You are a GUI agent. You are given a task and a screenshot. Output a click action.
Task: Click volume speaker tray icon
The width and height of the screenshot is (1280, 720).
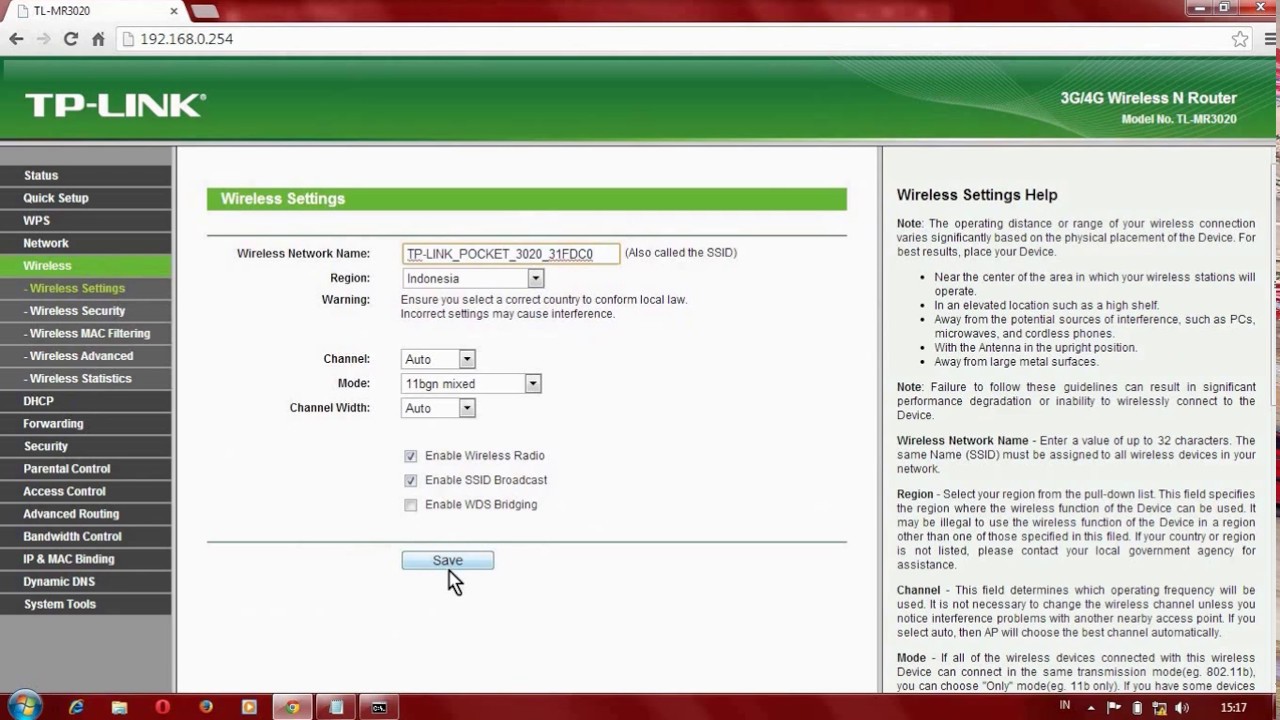[x=1182, y=707]
